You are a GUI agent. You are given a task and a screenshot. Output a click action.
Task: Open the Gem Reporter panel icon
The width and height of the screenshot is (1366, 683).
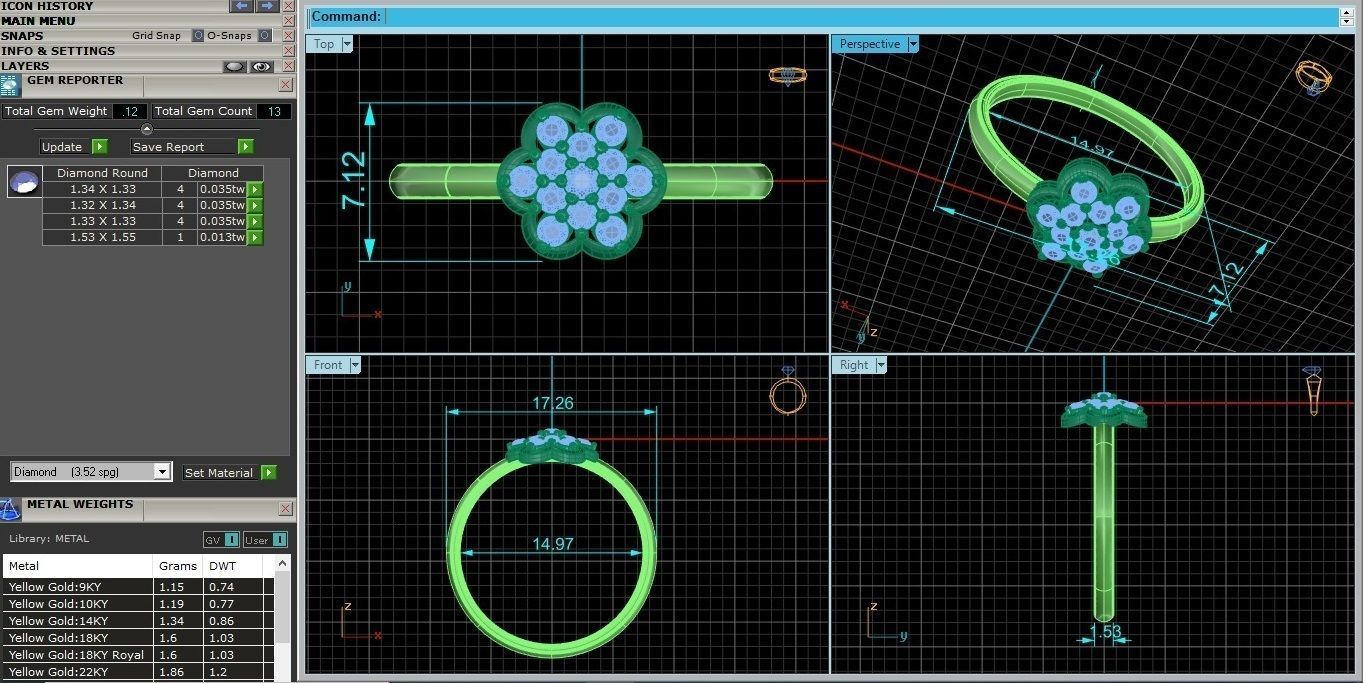click(x=9, y=86)
